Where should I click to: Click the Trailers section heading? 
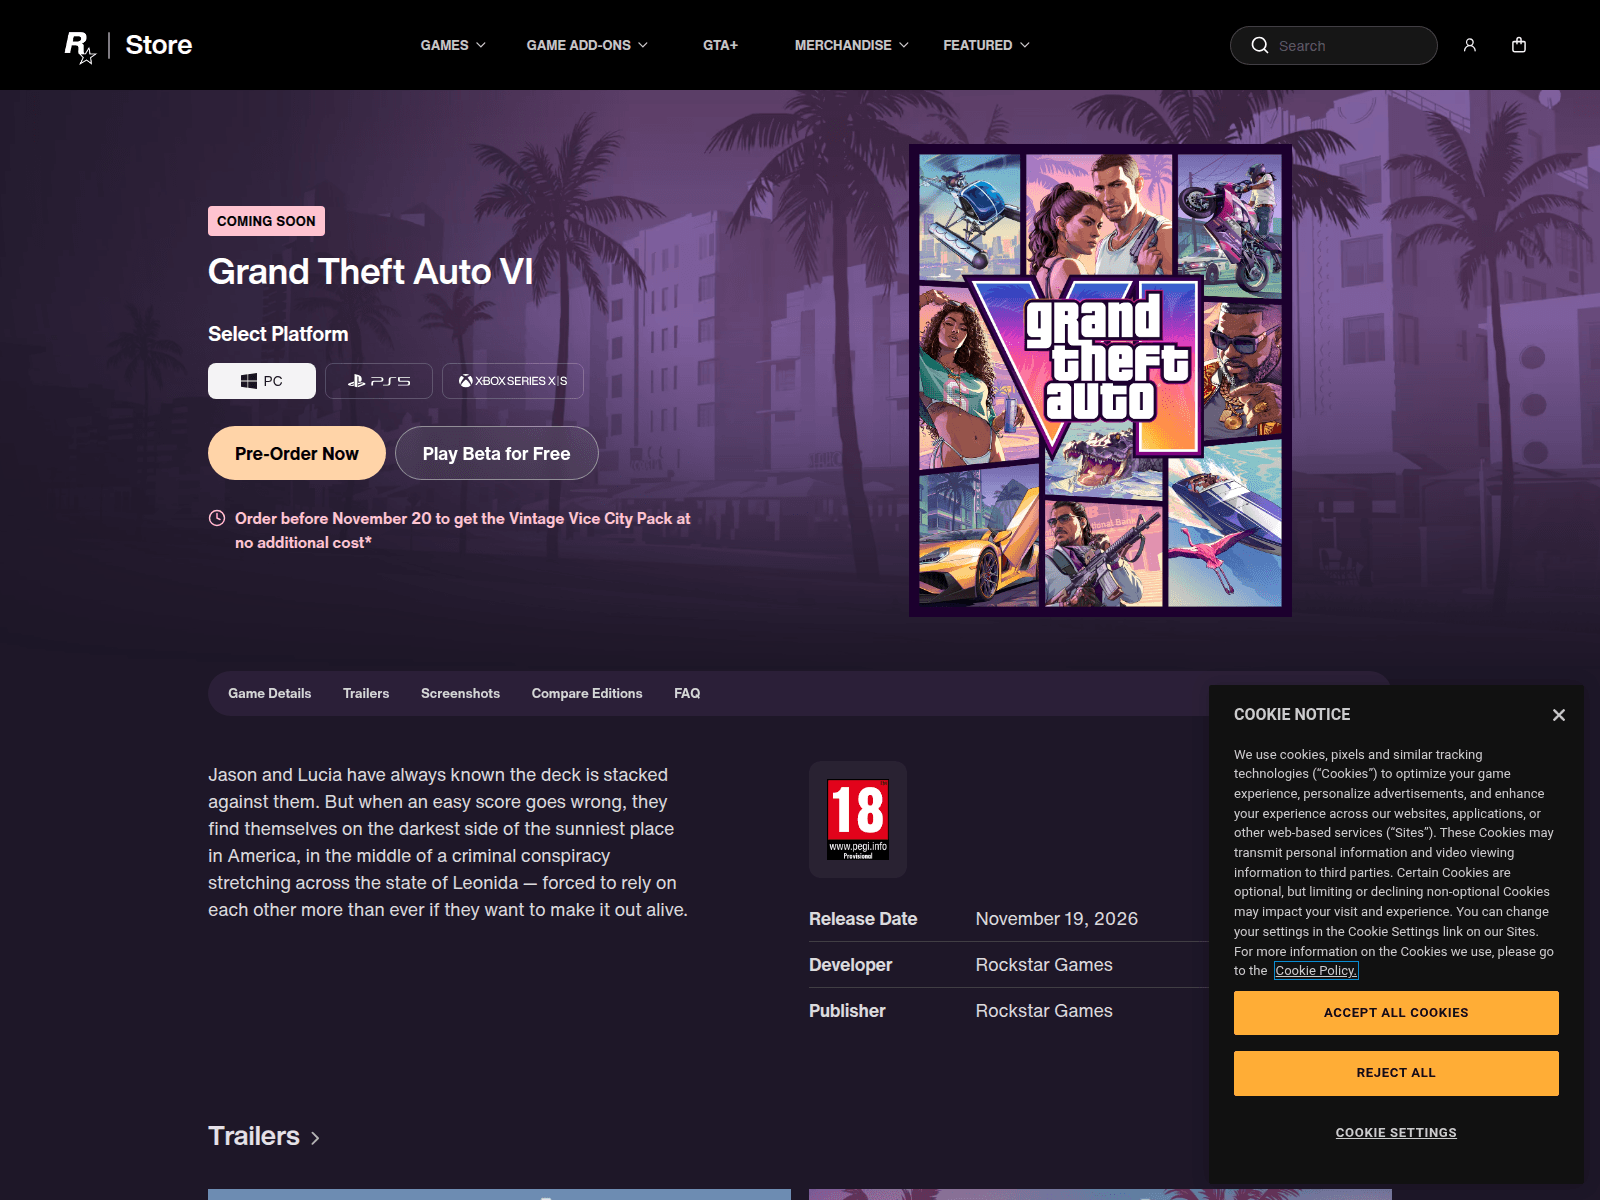(254, 1136)
